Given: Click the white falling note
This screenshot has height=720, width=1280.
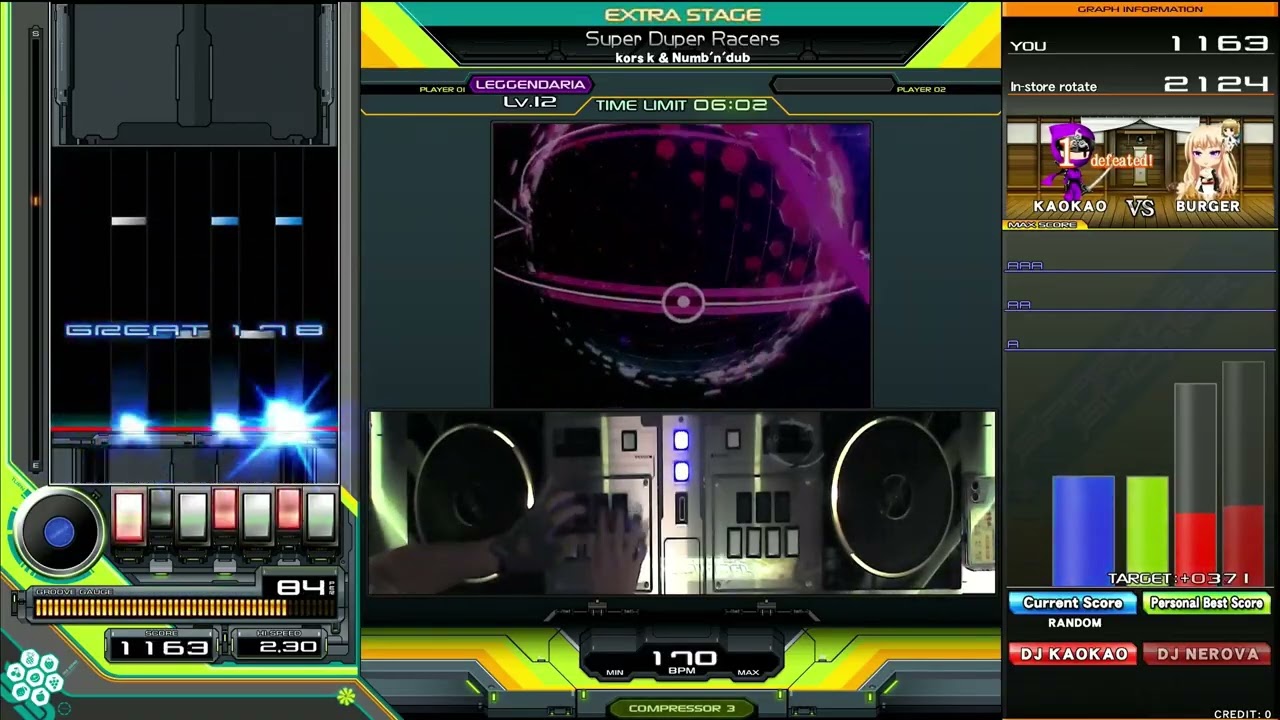Looking at the screenshot, I should (129, 221).
